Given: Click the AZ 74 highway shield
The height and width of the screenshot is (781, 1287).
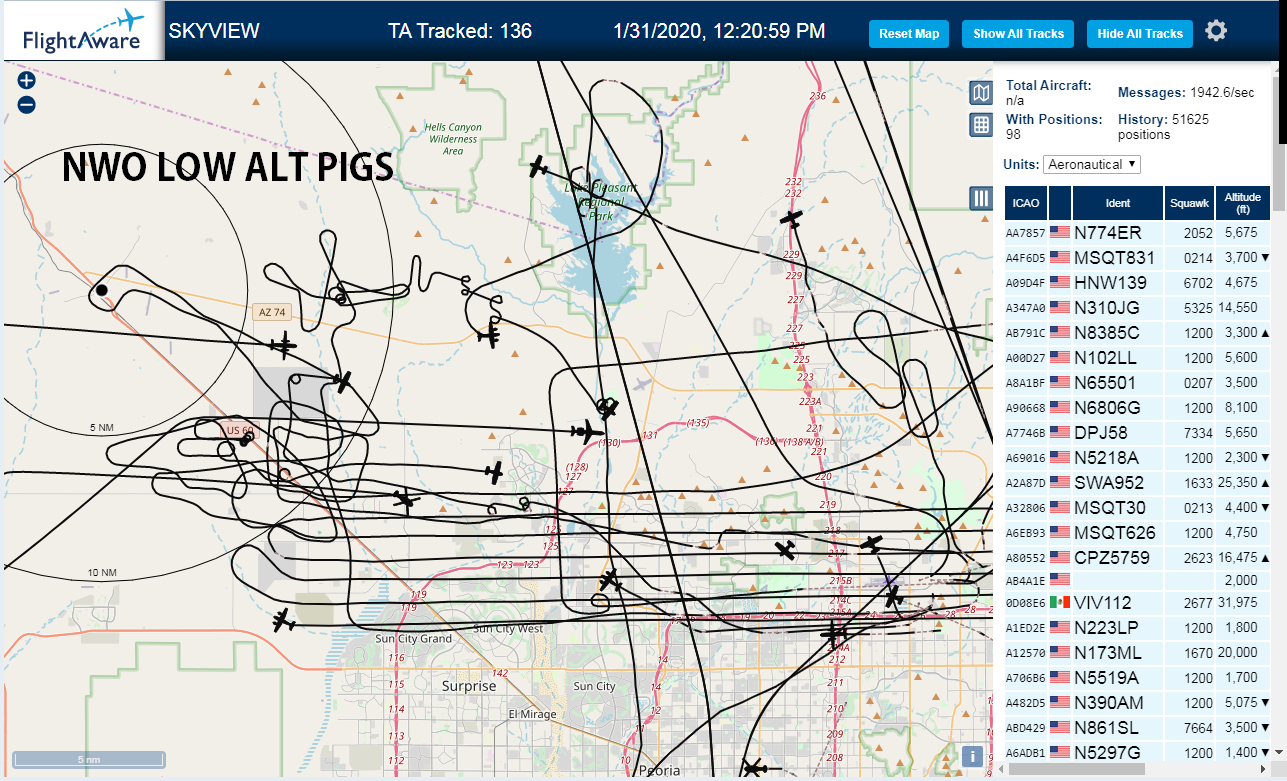Looking at the screenshot, I should tap(272, 312).
